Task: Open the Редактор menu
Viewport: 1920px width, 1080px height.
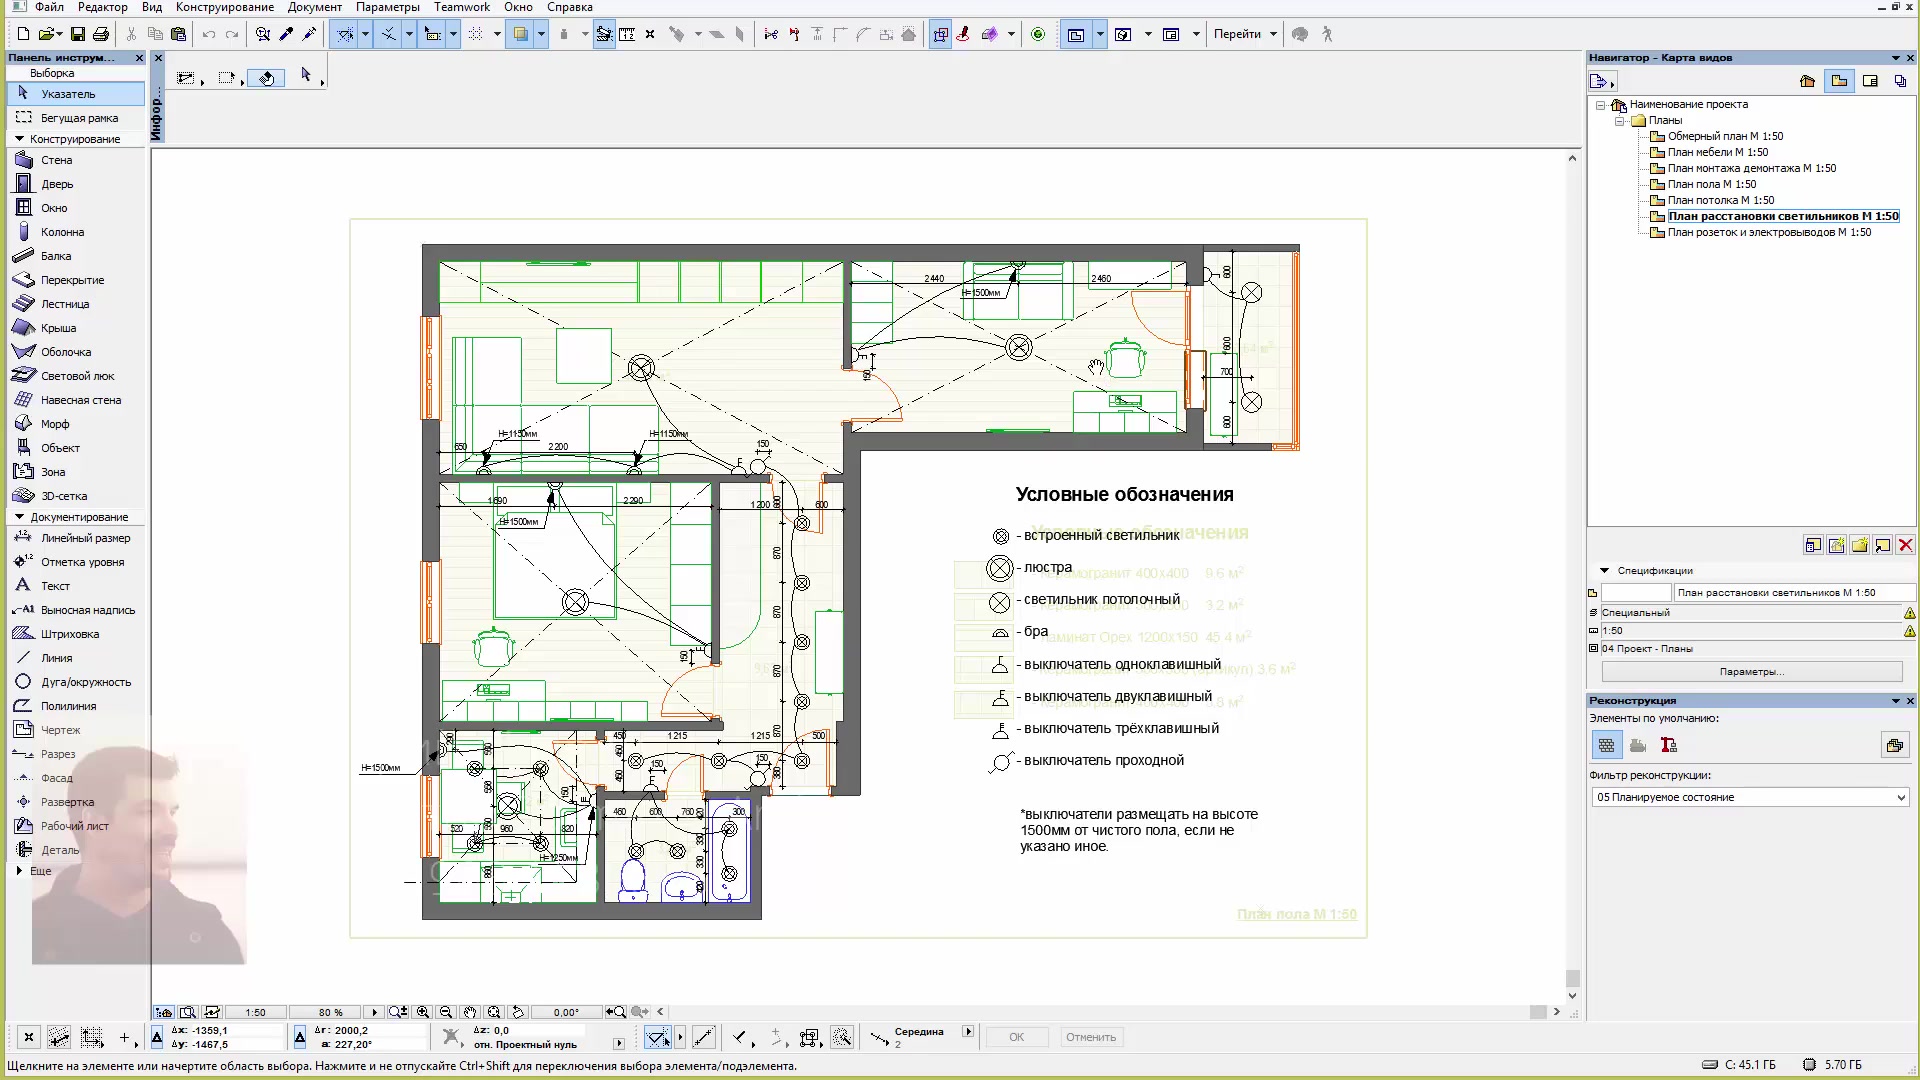Action: (x=102, y=7)
